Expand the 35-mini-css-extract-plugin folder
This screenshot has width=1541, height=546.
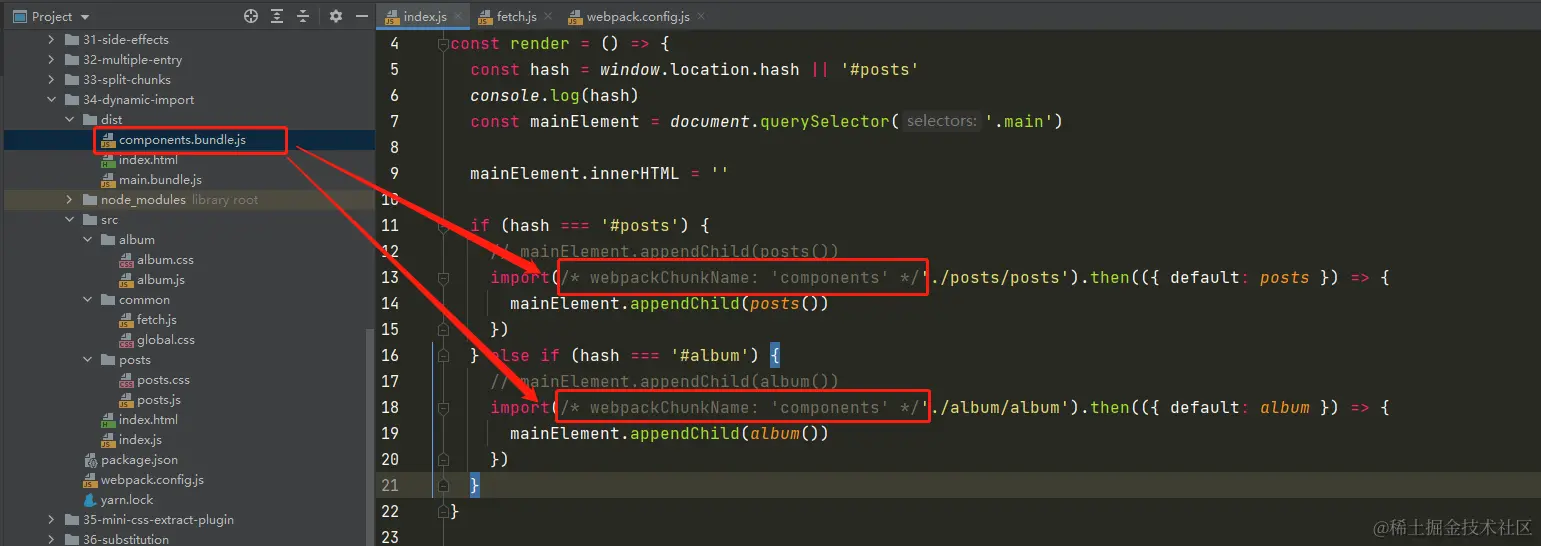click(52, 520)
